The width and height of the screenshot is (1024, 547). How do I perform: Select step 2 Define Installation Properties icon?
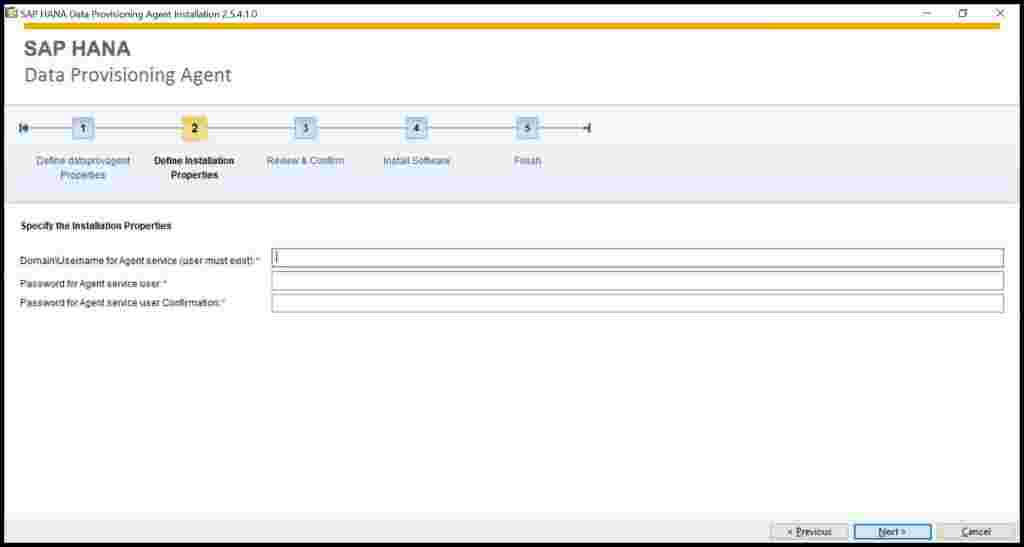[x=195, y=129]
